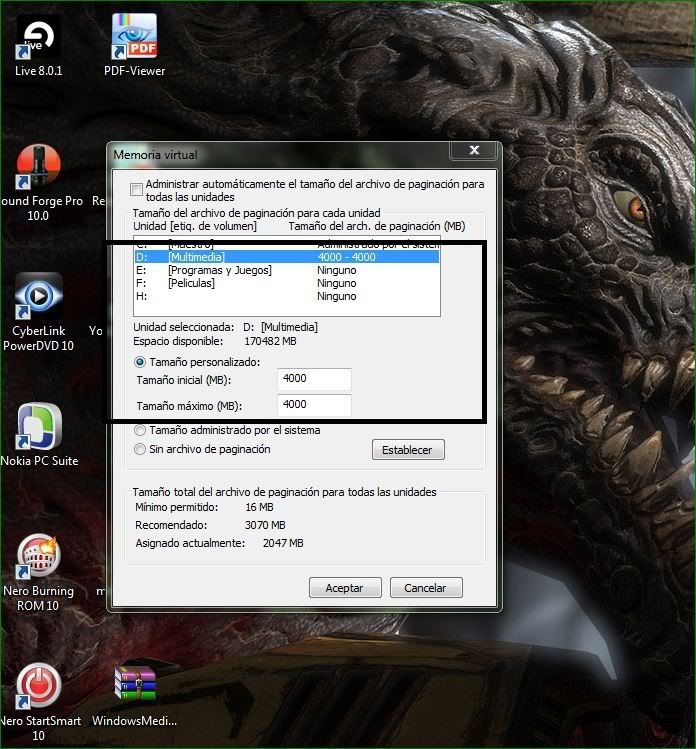
Task: Click the Recomendado 3070 MB value
Action: [265, 525]
